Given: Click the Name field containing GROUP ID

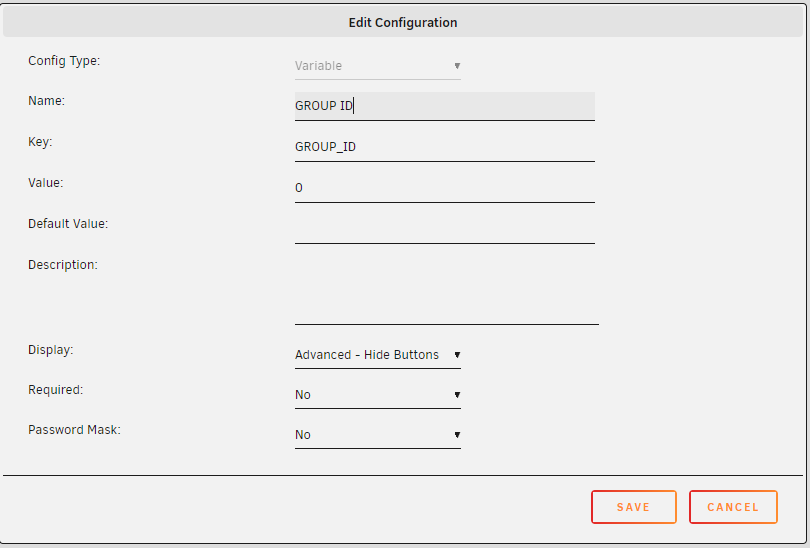Looking at the screenshot, I should 445,106.
